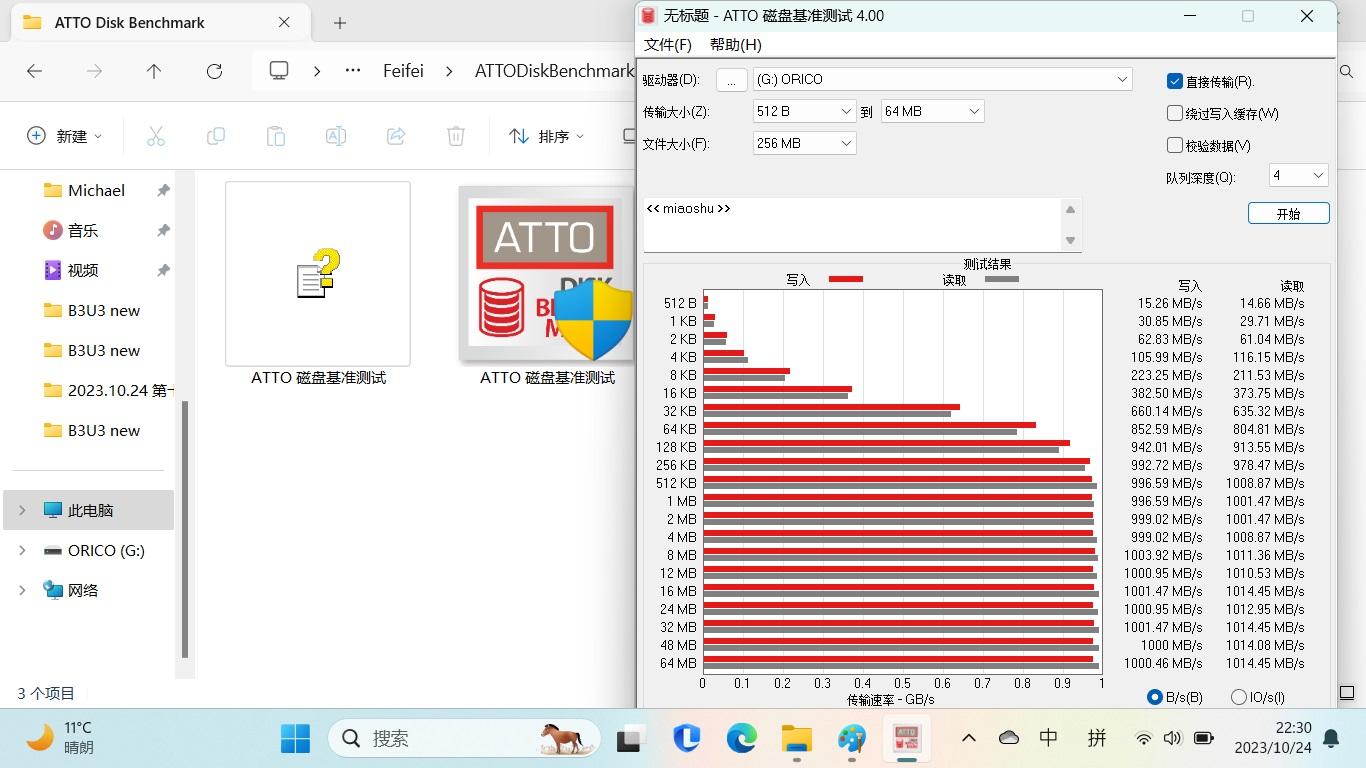Refresh the Explorer folder view

214,71
